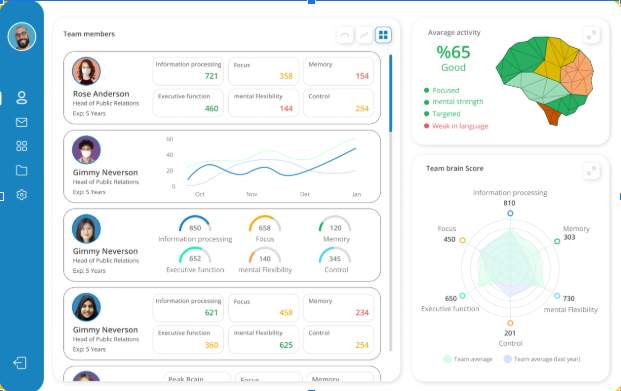
Task: Open the user profile icon in sidebar
Action: click(21, 97)
